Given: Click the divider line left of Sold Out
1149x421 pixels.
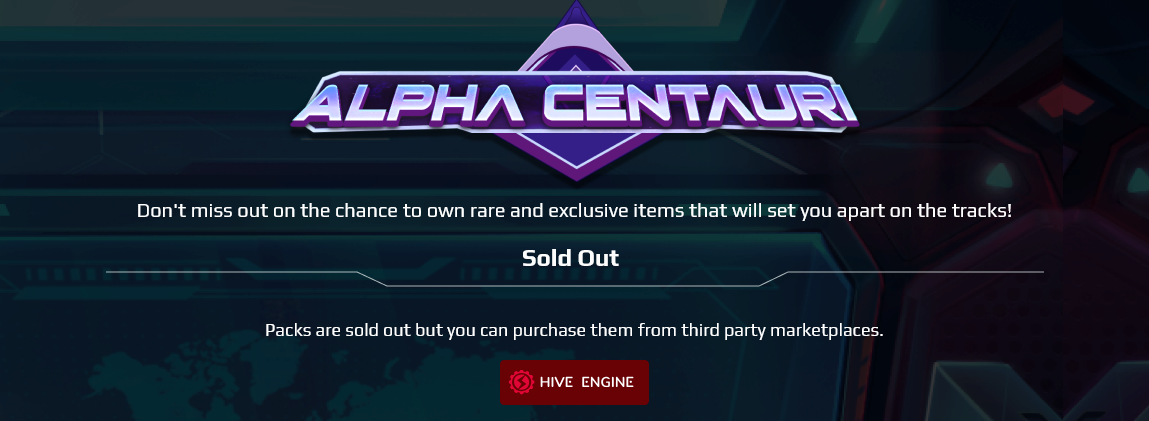Looking at the screenshot, I should point(230,271).
